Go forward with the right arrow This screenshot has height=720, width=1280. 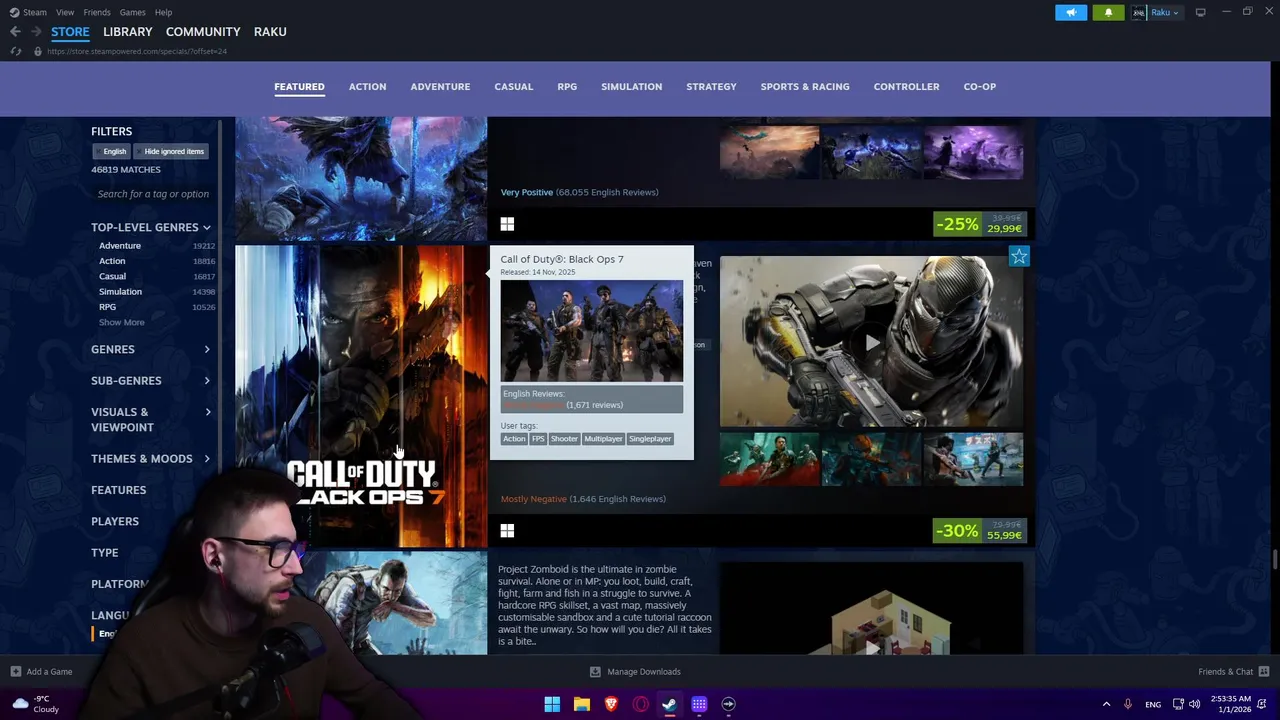(x=36, y=32)
